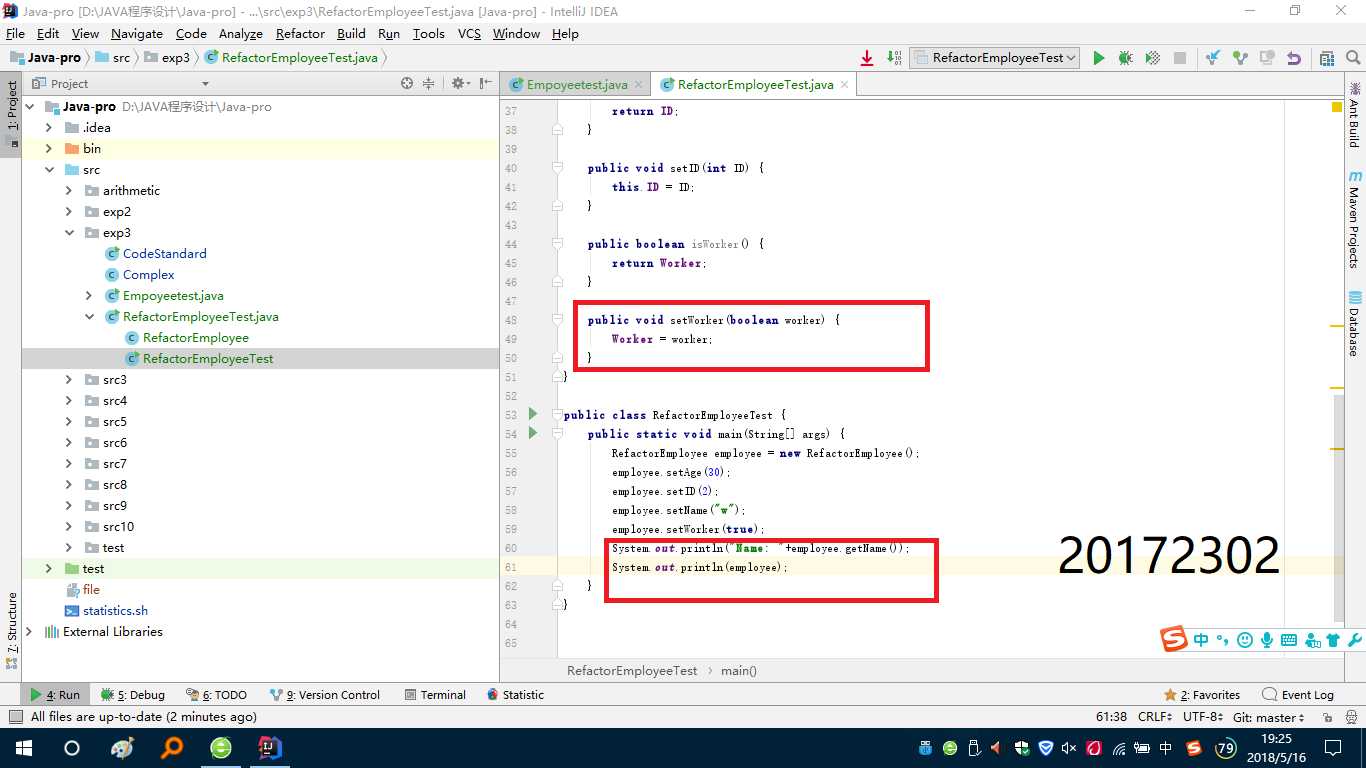The height and width of the screenshot is (768, 1366).
Task: Open the VCS menu
Action: pyautogui.click(x=469, y=34)
